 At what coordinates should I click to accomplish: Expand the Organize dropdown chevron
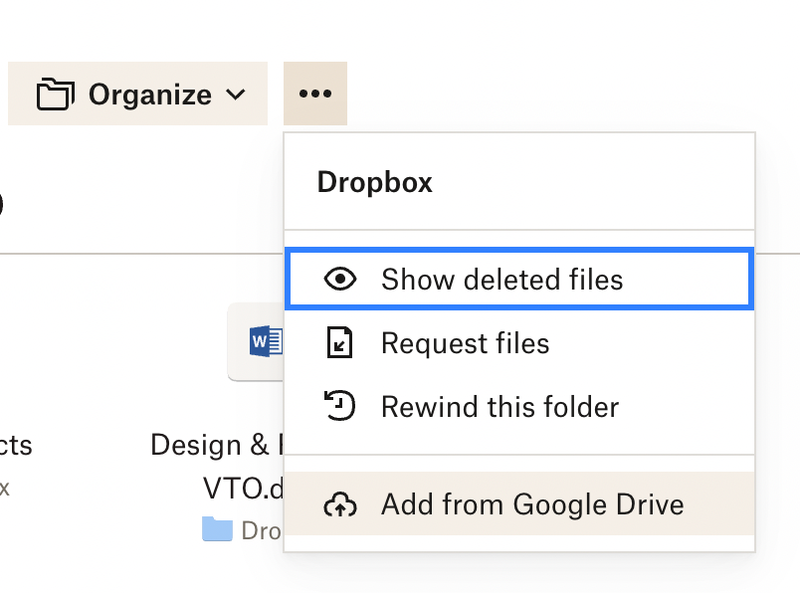click(x=237, y=93)
